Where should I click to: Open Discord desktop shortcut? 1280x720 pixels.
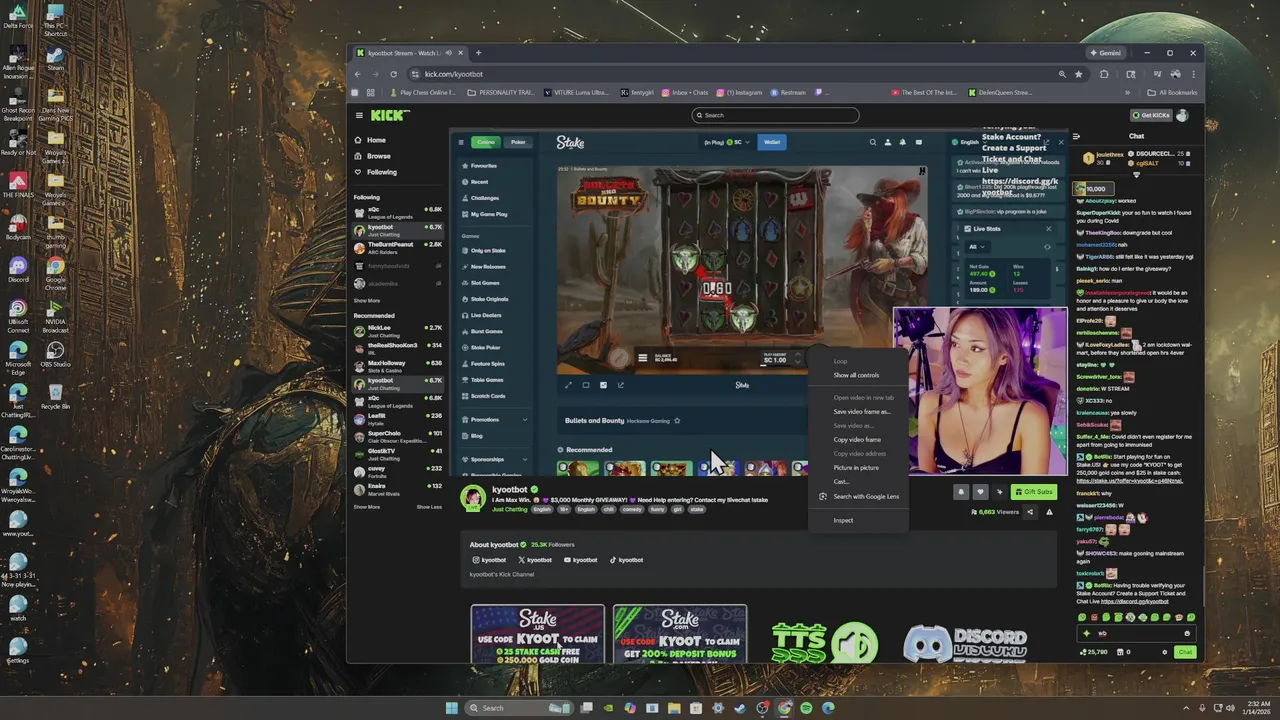(x=17, y=268)
